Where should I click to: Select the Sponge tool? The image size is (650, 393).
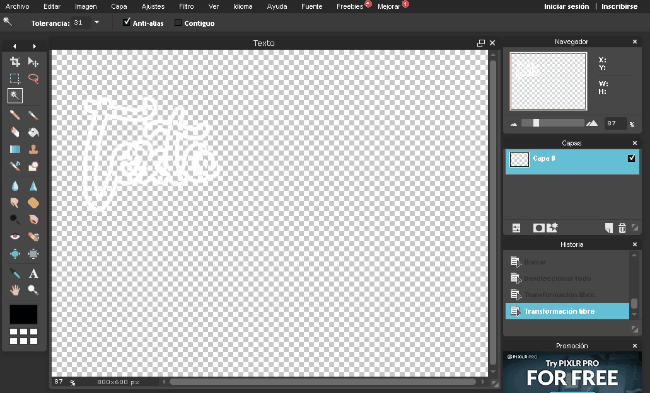coord(33,203)
